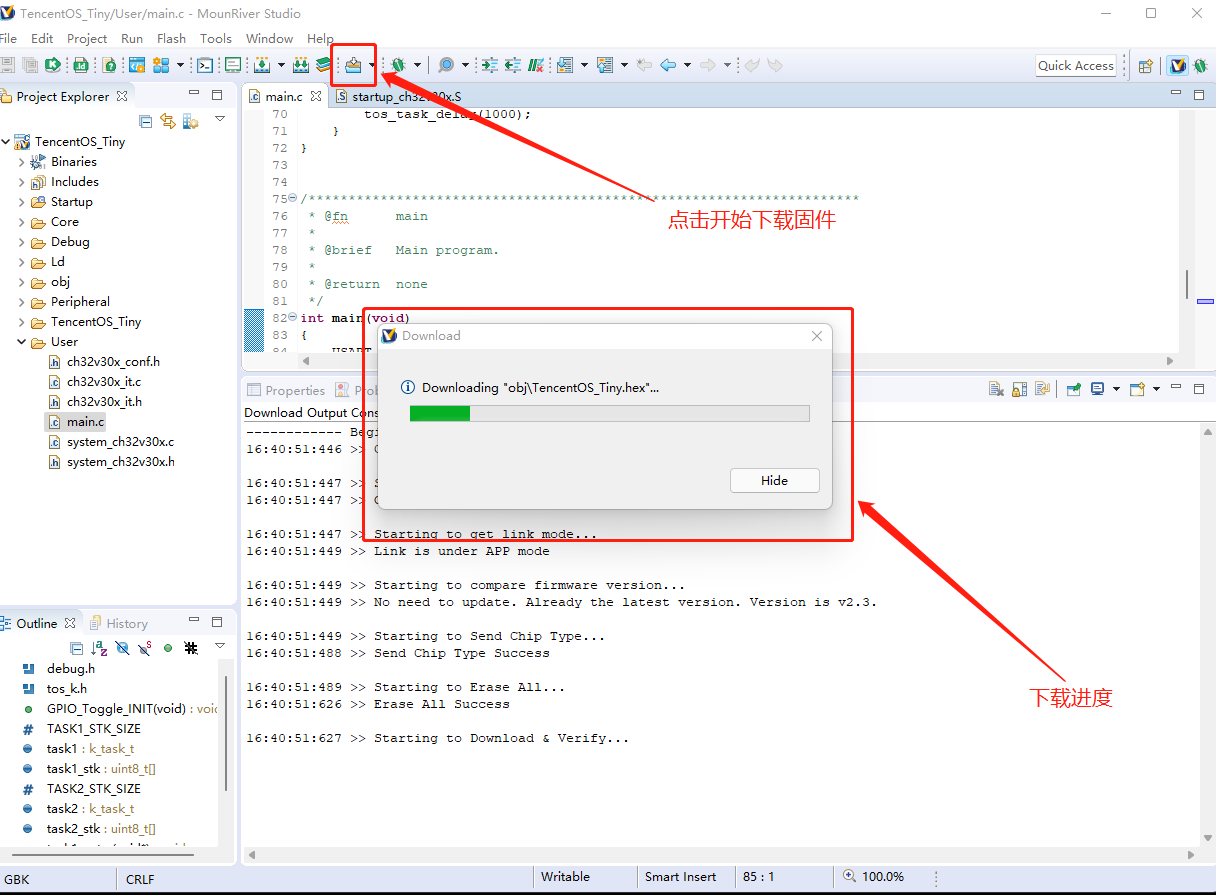Collapse the User folder
1216x895 pixels.
(22, 342)
